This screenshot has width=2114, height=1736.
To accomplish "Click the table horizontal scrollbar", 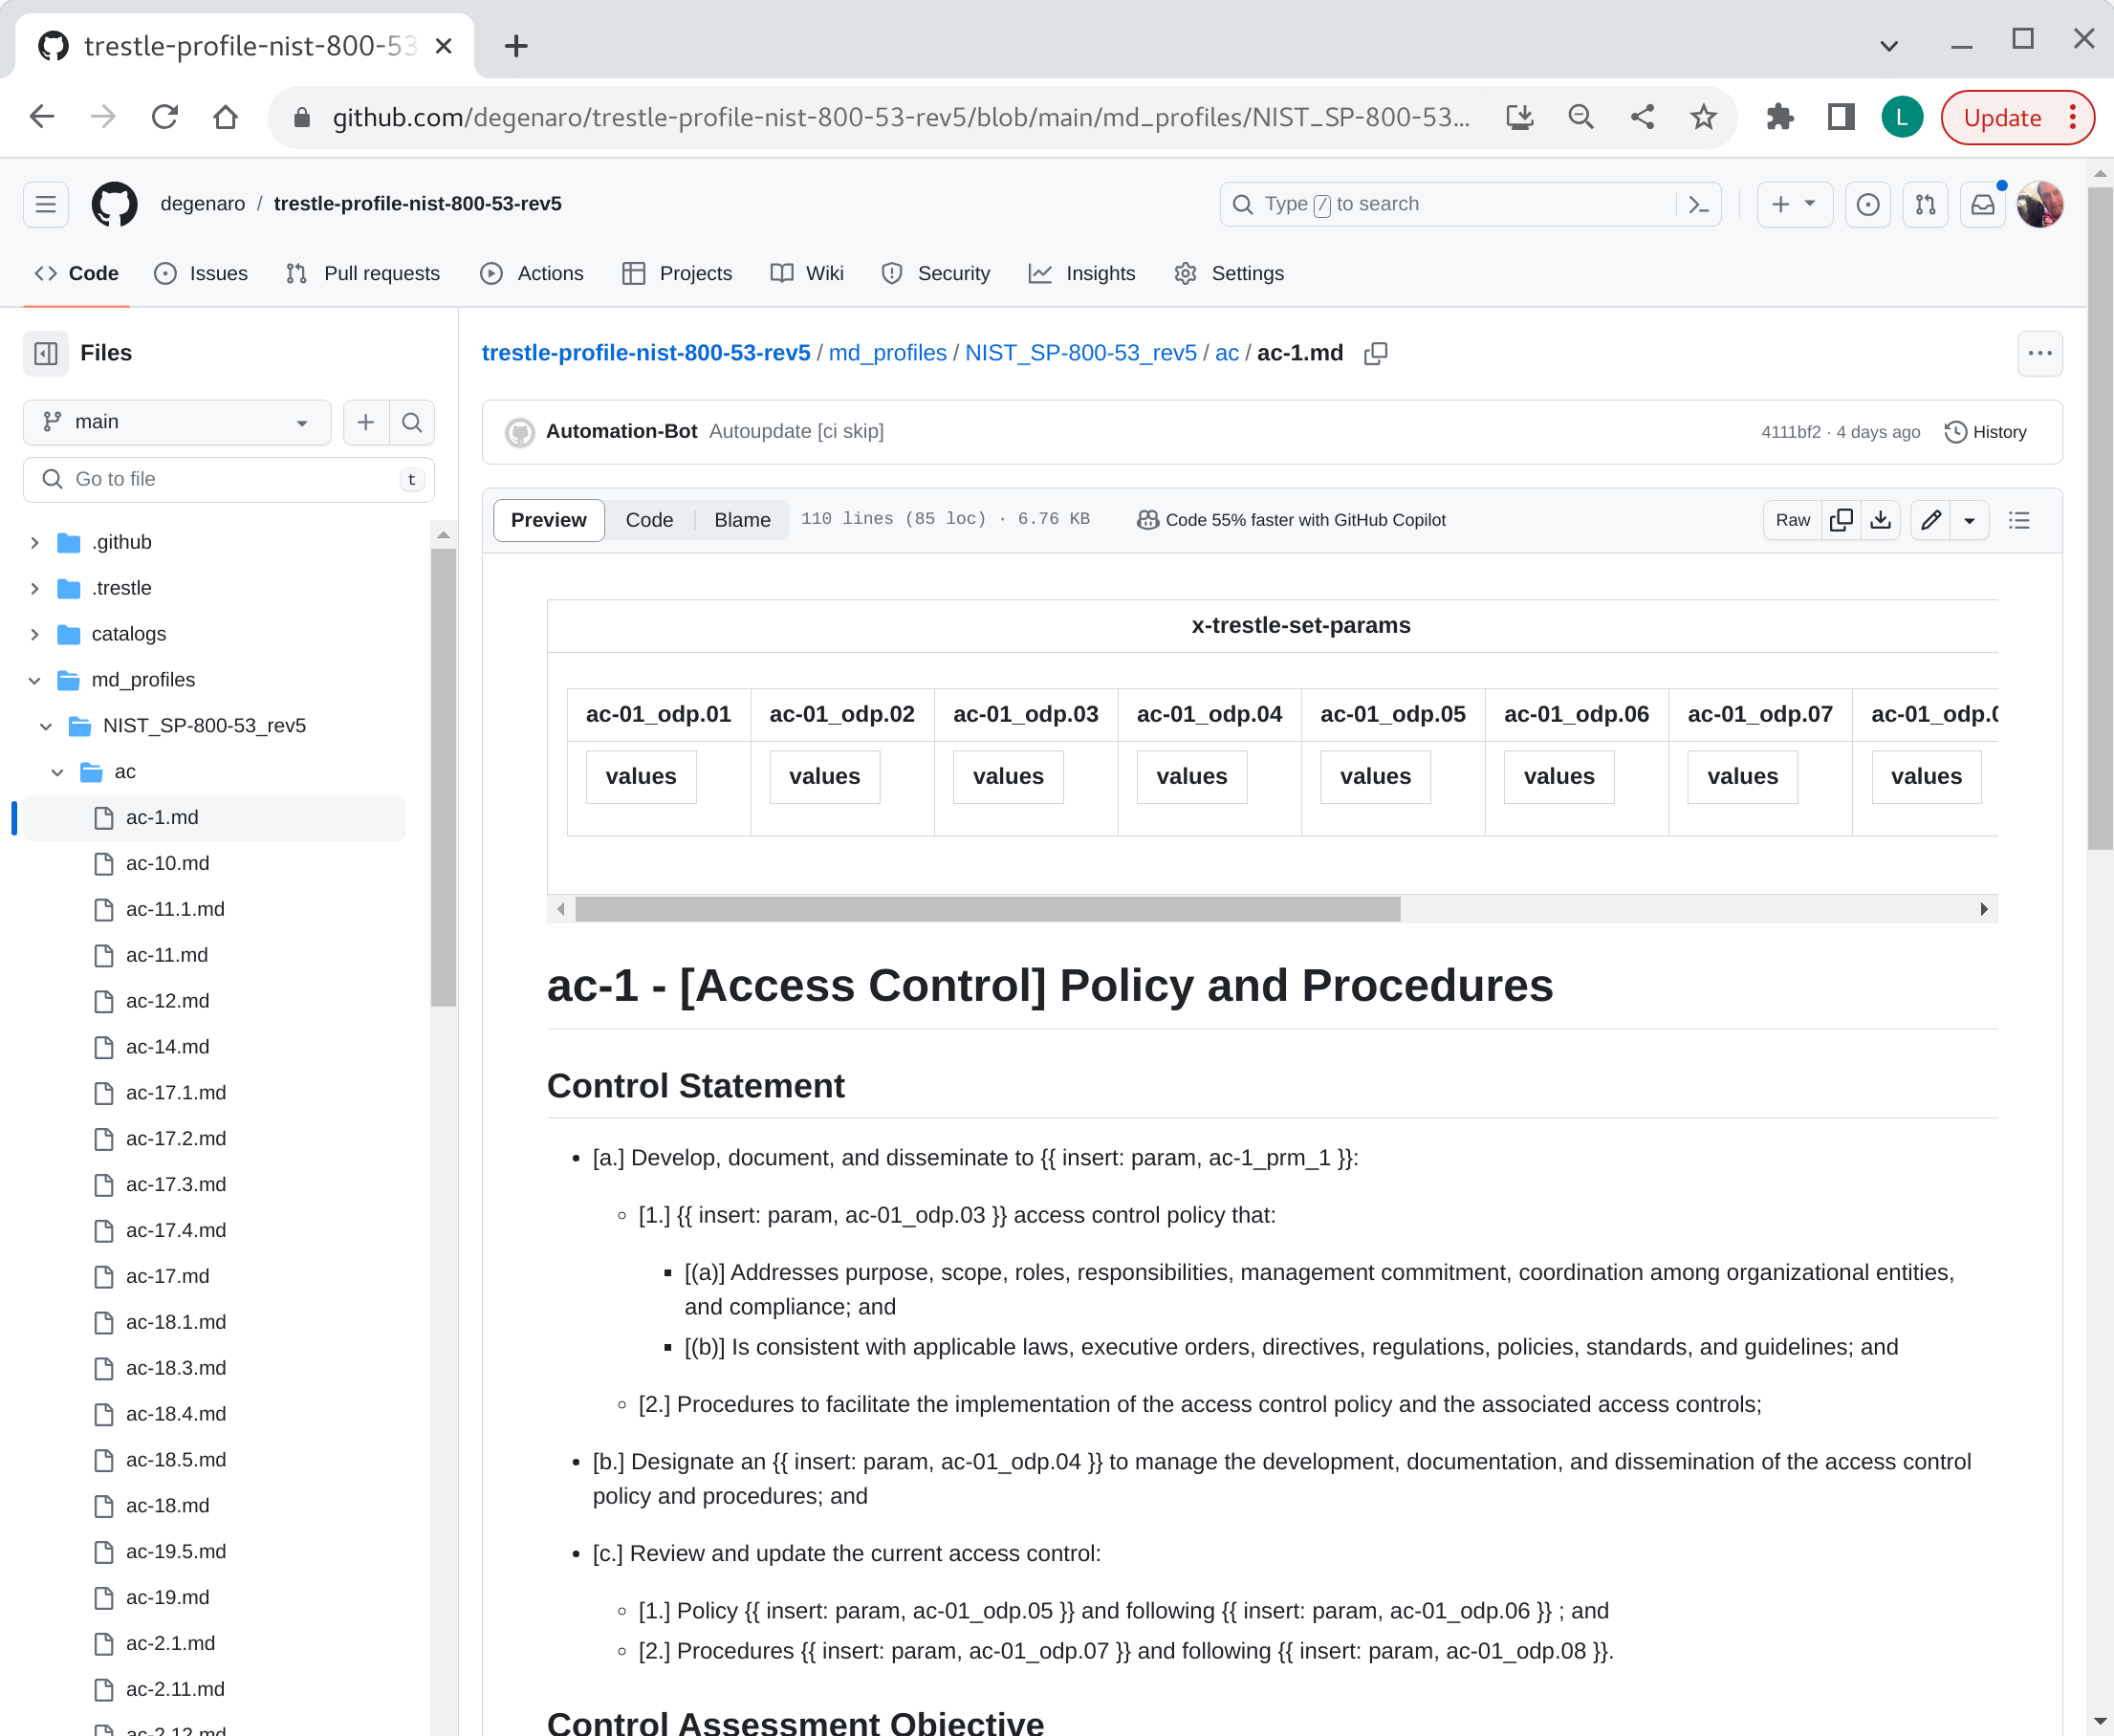I will tap(987, 909).
